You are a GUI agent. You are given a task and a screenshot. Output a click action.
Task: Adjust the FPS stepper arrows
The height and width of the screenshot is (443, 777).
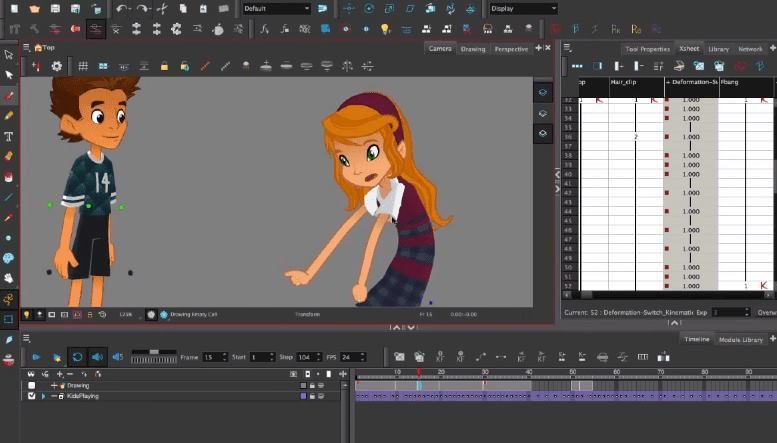click(x=363, y=357)
